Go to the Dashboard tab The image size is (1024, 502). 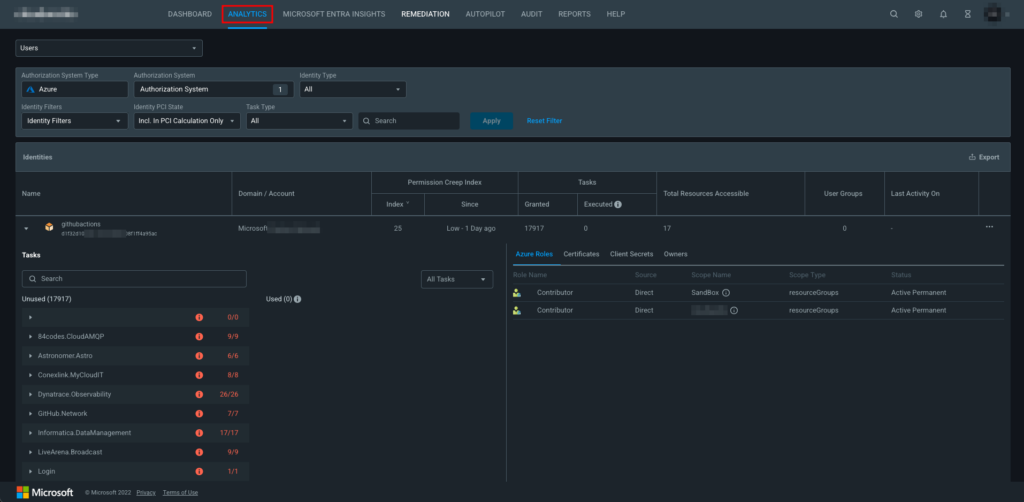tap(189, 14)
